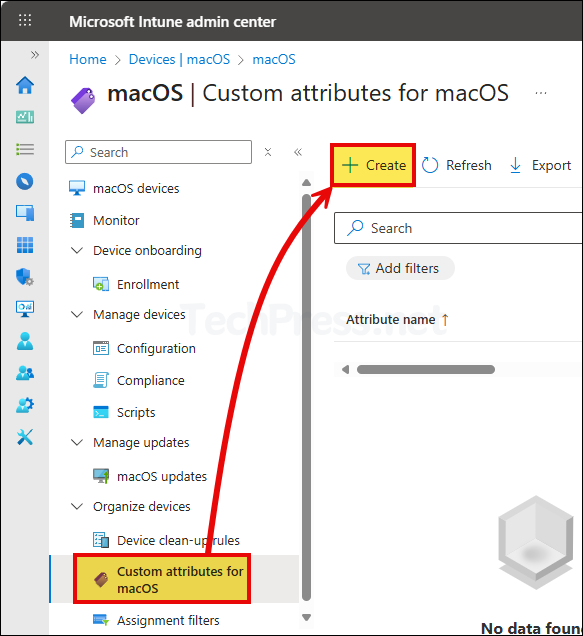
Task: Click the horizontal scrollbar thumb
Action: click(426, 370)
